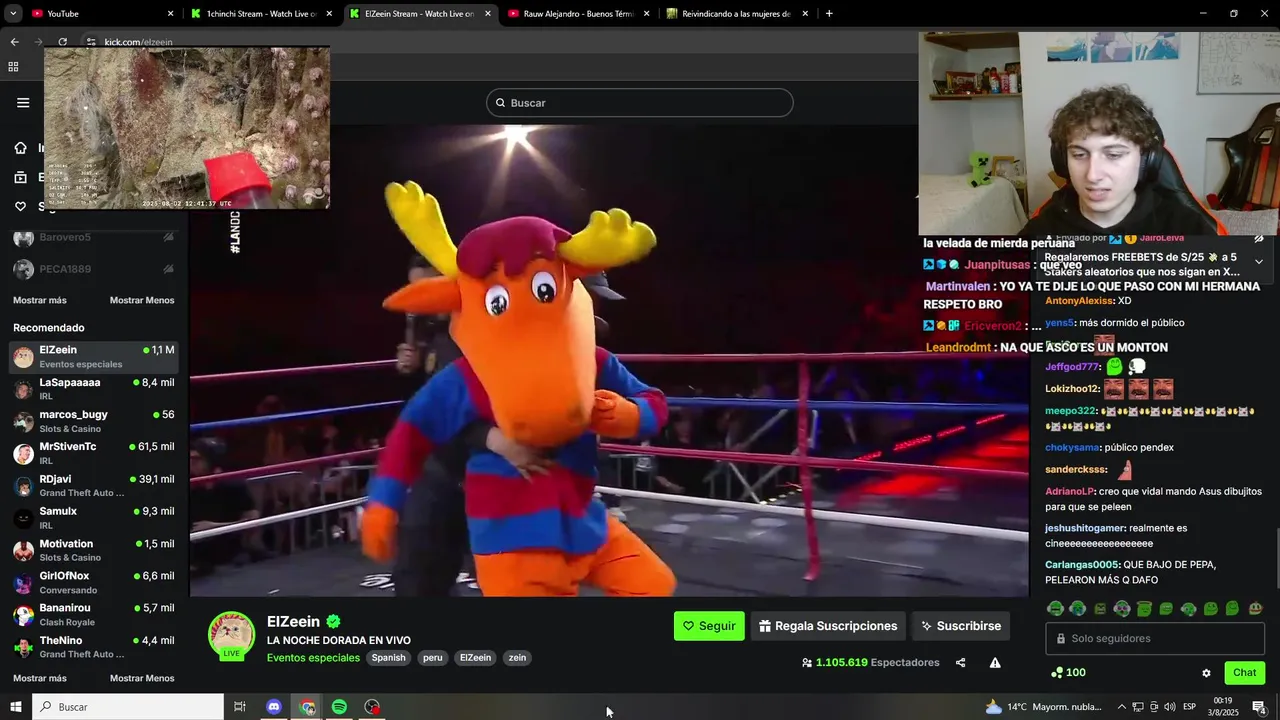
Task: Open the Browse icon in Kick sidebar
Action: tap(20, 177)
